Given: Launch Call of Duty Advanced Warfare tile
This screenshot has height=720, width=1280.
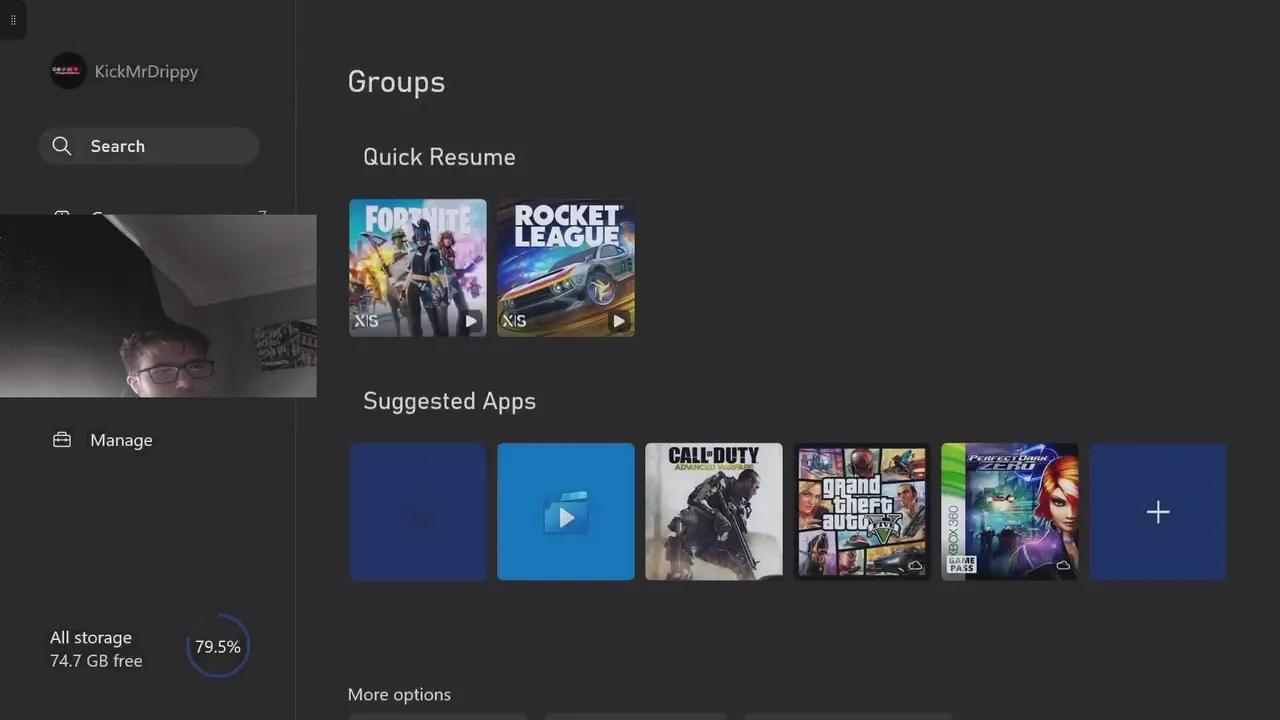Looking at the screenshot, I should tap(713, 511).
